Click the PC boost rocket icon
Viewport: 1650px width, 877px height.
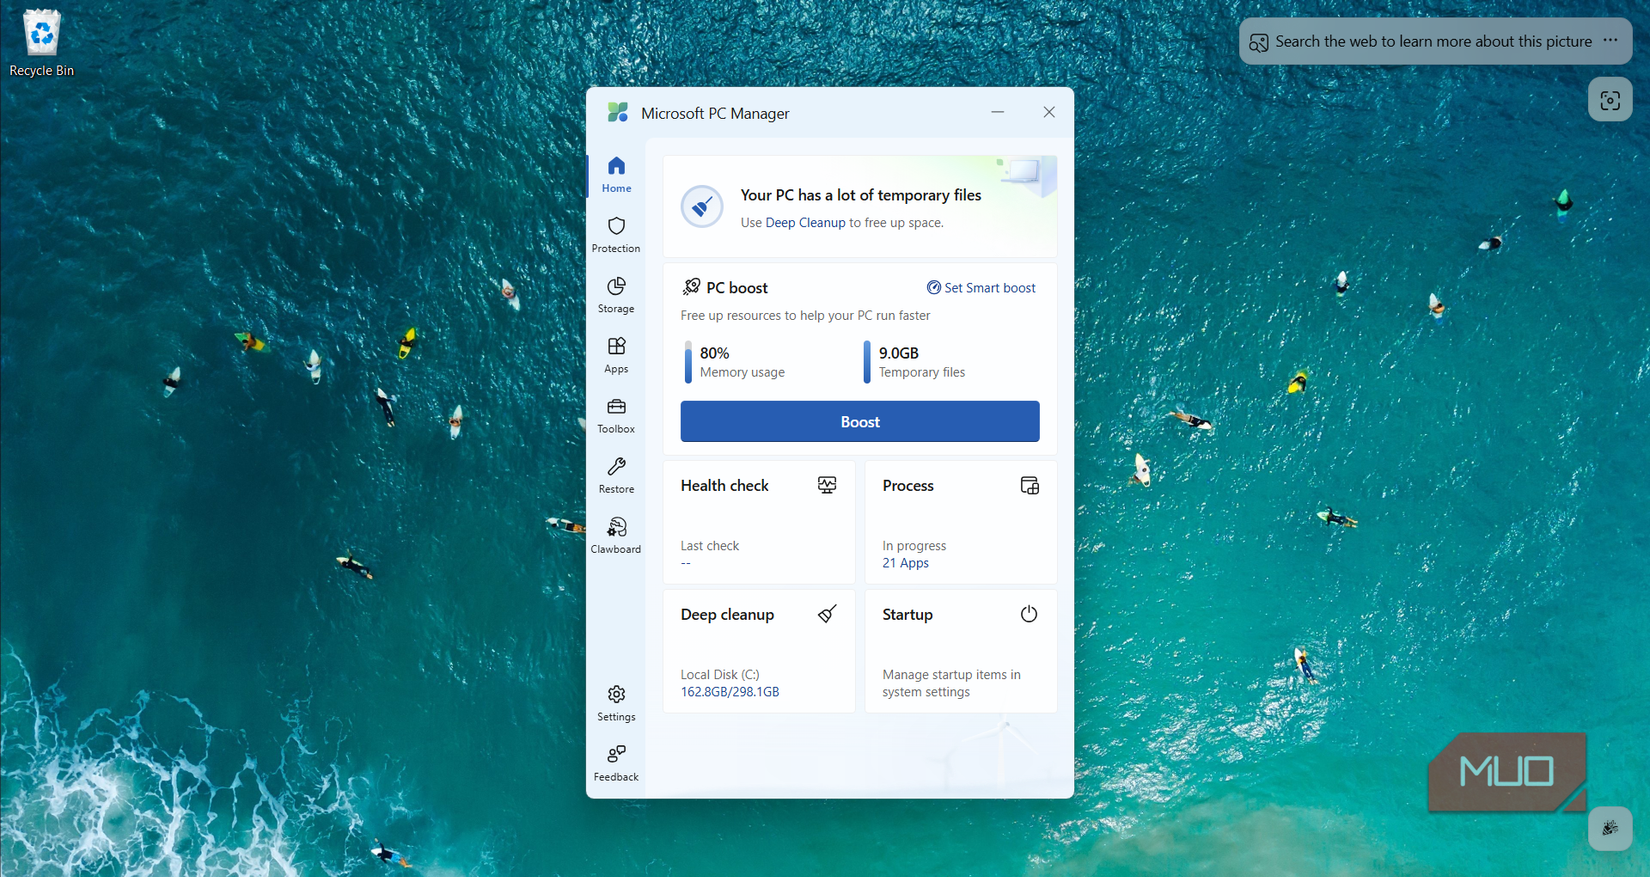point(691,287)
